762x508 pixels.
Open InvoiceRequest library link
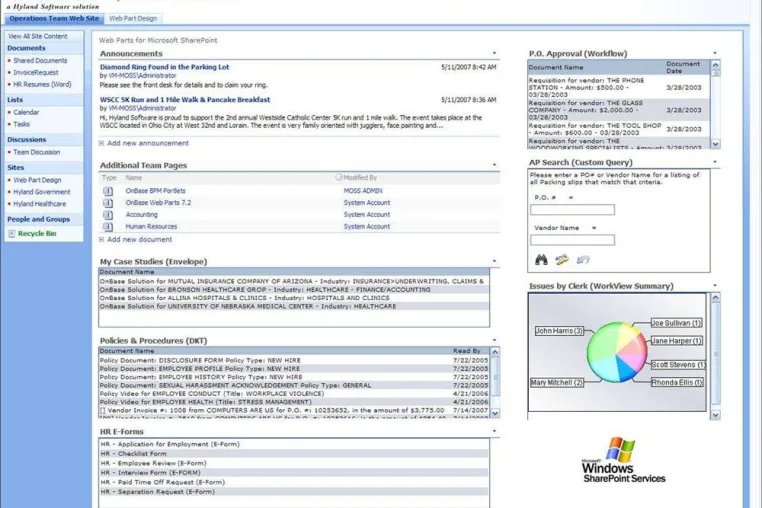[x=36, y=72]
